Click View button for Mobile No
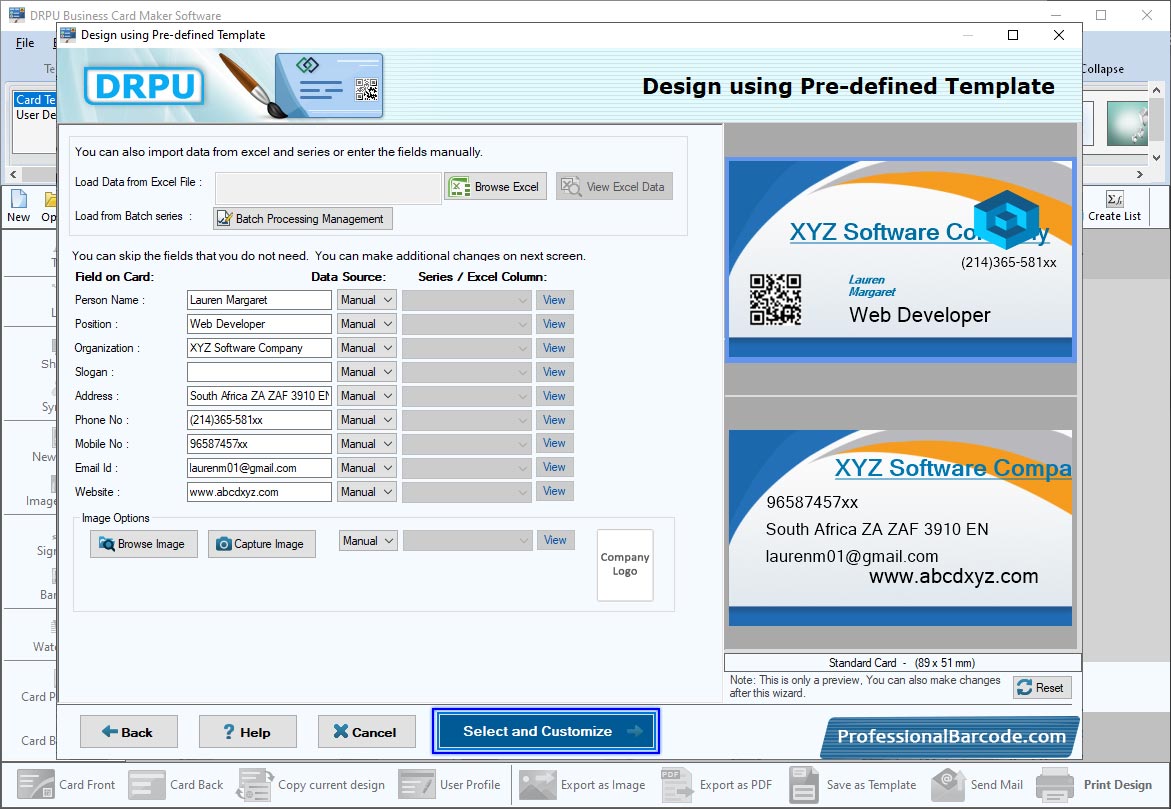 (x=554, y=443)
